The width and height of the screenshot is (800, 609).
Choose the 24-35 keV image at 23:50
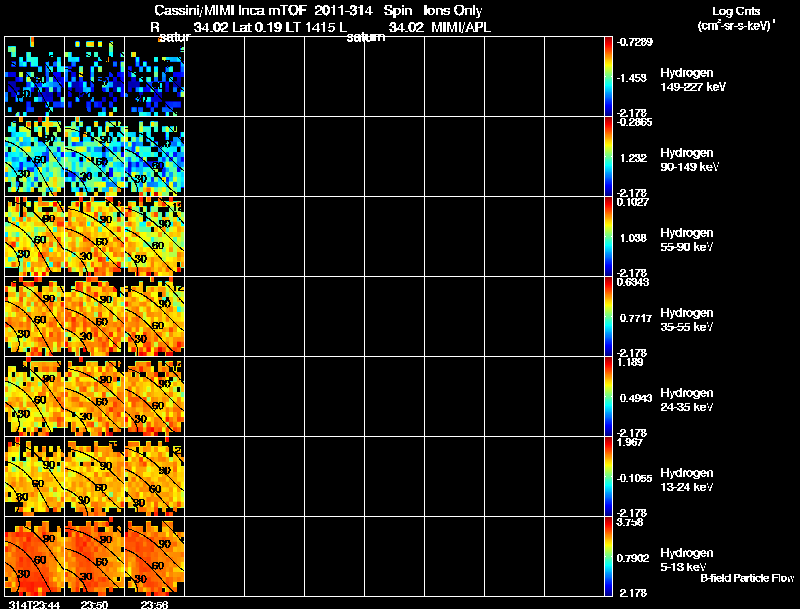click(x=95, y=397)
